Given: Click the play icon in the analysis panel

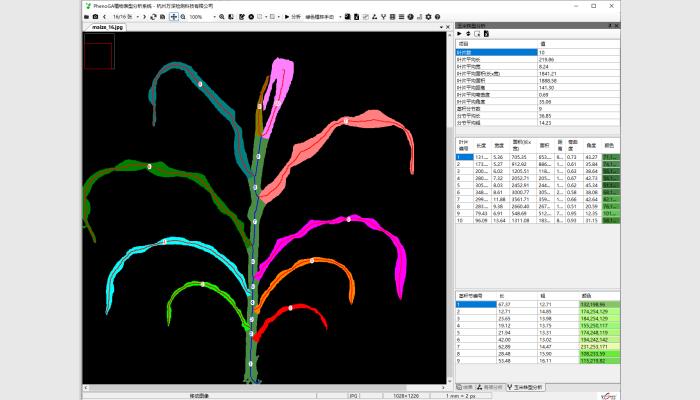Looking at the screenshot, I should tap(459, 34).
